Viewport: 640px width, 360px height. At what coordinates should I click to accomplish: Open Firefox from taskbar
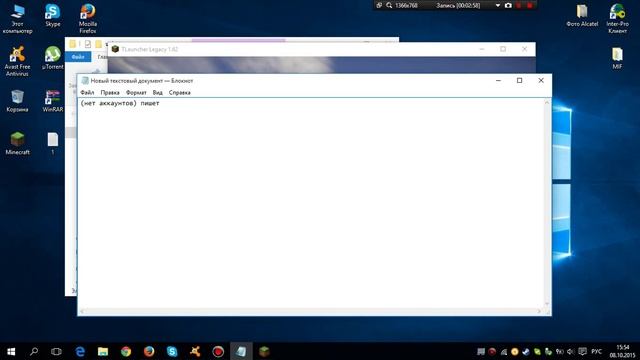point(149,351)
